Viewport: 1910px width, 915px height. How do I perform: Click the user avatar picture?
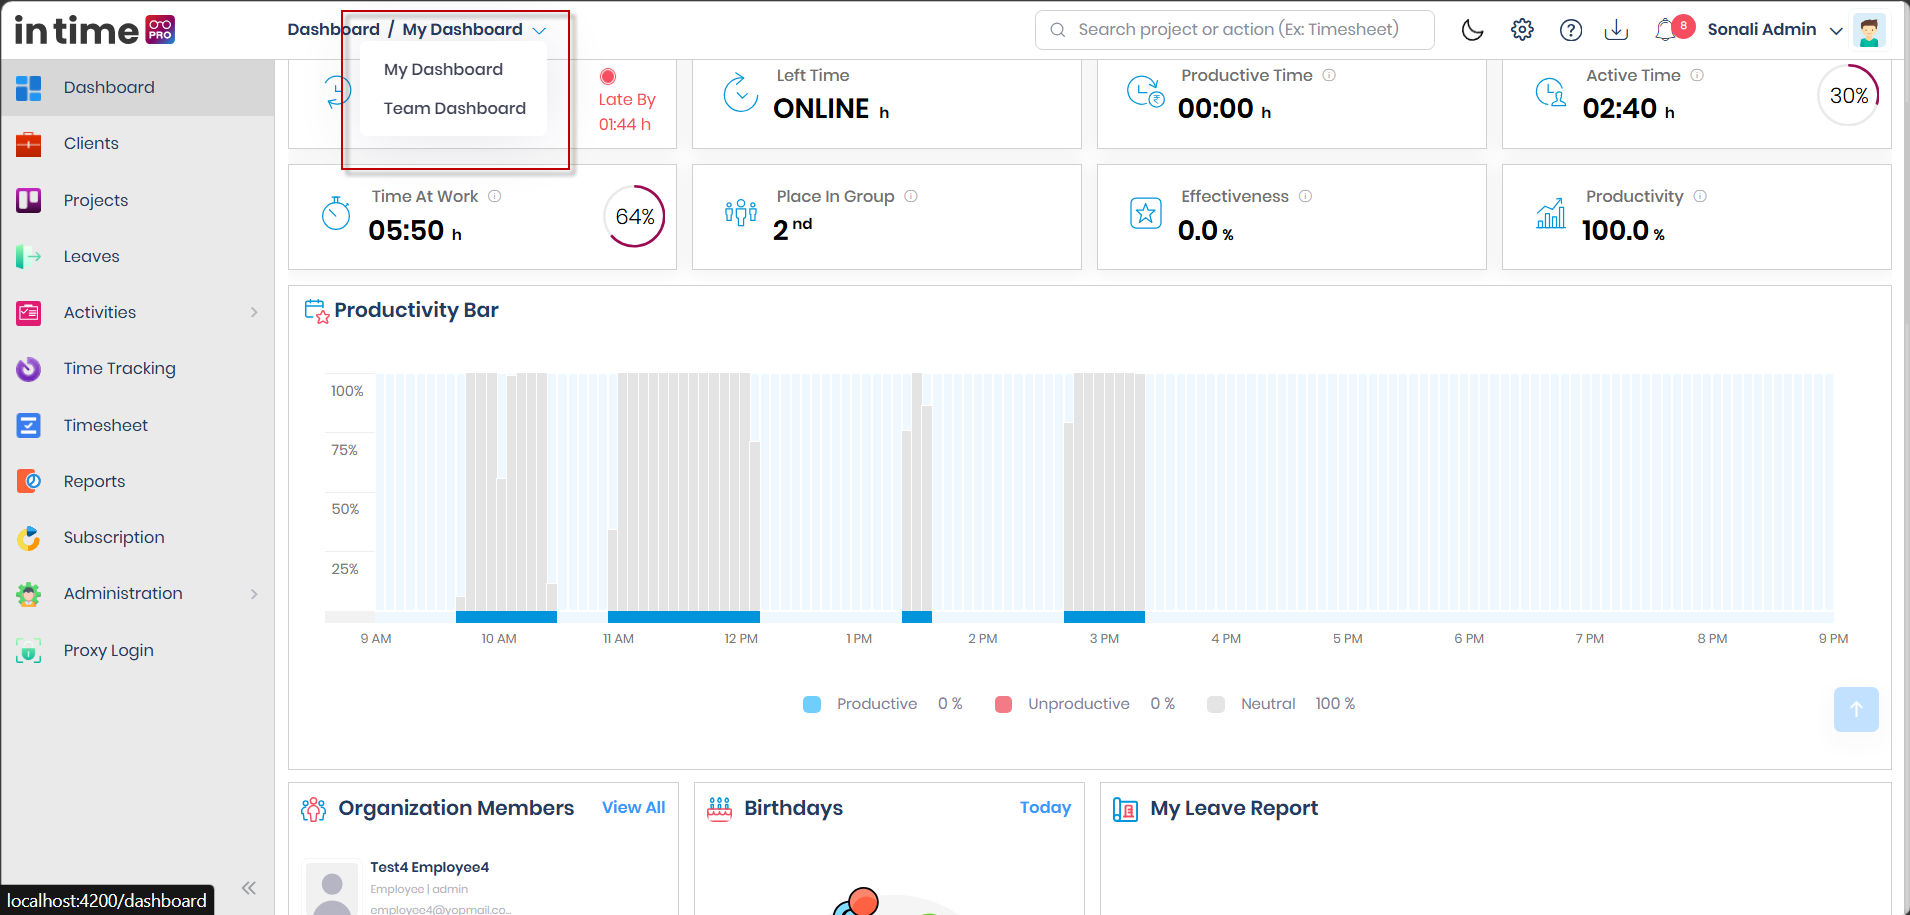coord(1869,30)
